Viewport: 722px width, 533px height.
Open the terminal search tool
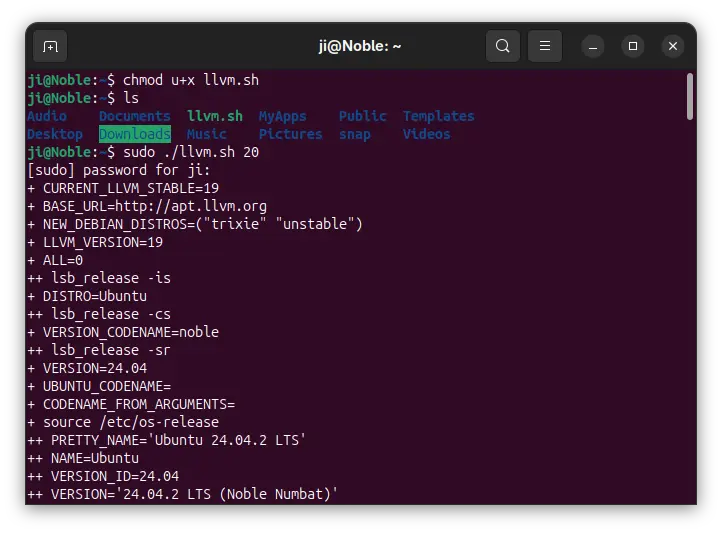(502, 46)
